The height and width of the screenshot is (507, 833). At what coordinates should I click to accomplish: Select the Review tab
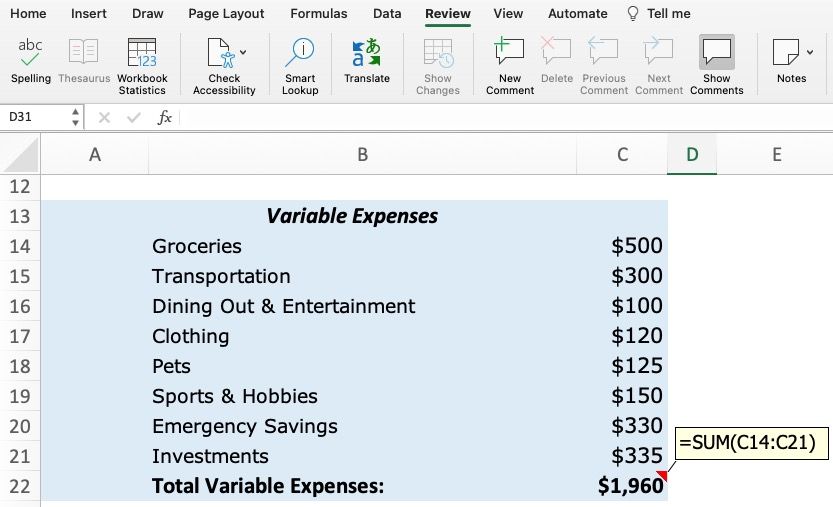[x=448, y=14]
